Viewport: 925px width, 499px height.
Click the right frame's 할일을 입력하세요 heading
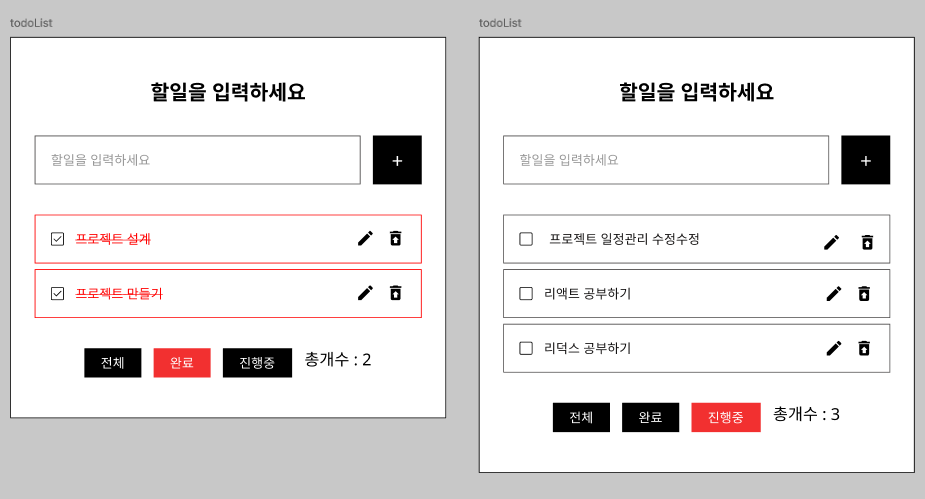tap(696, 92)
